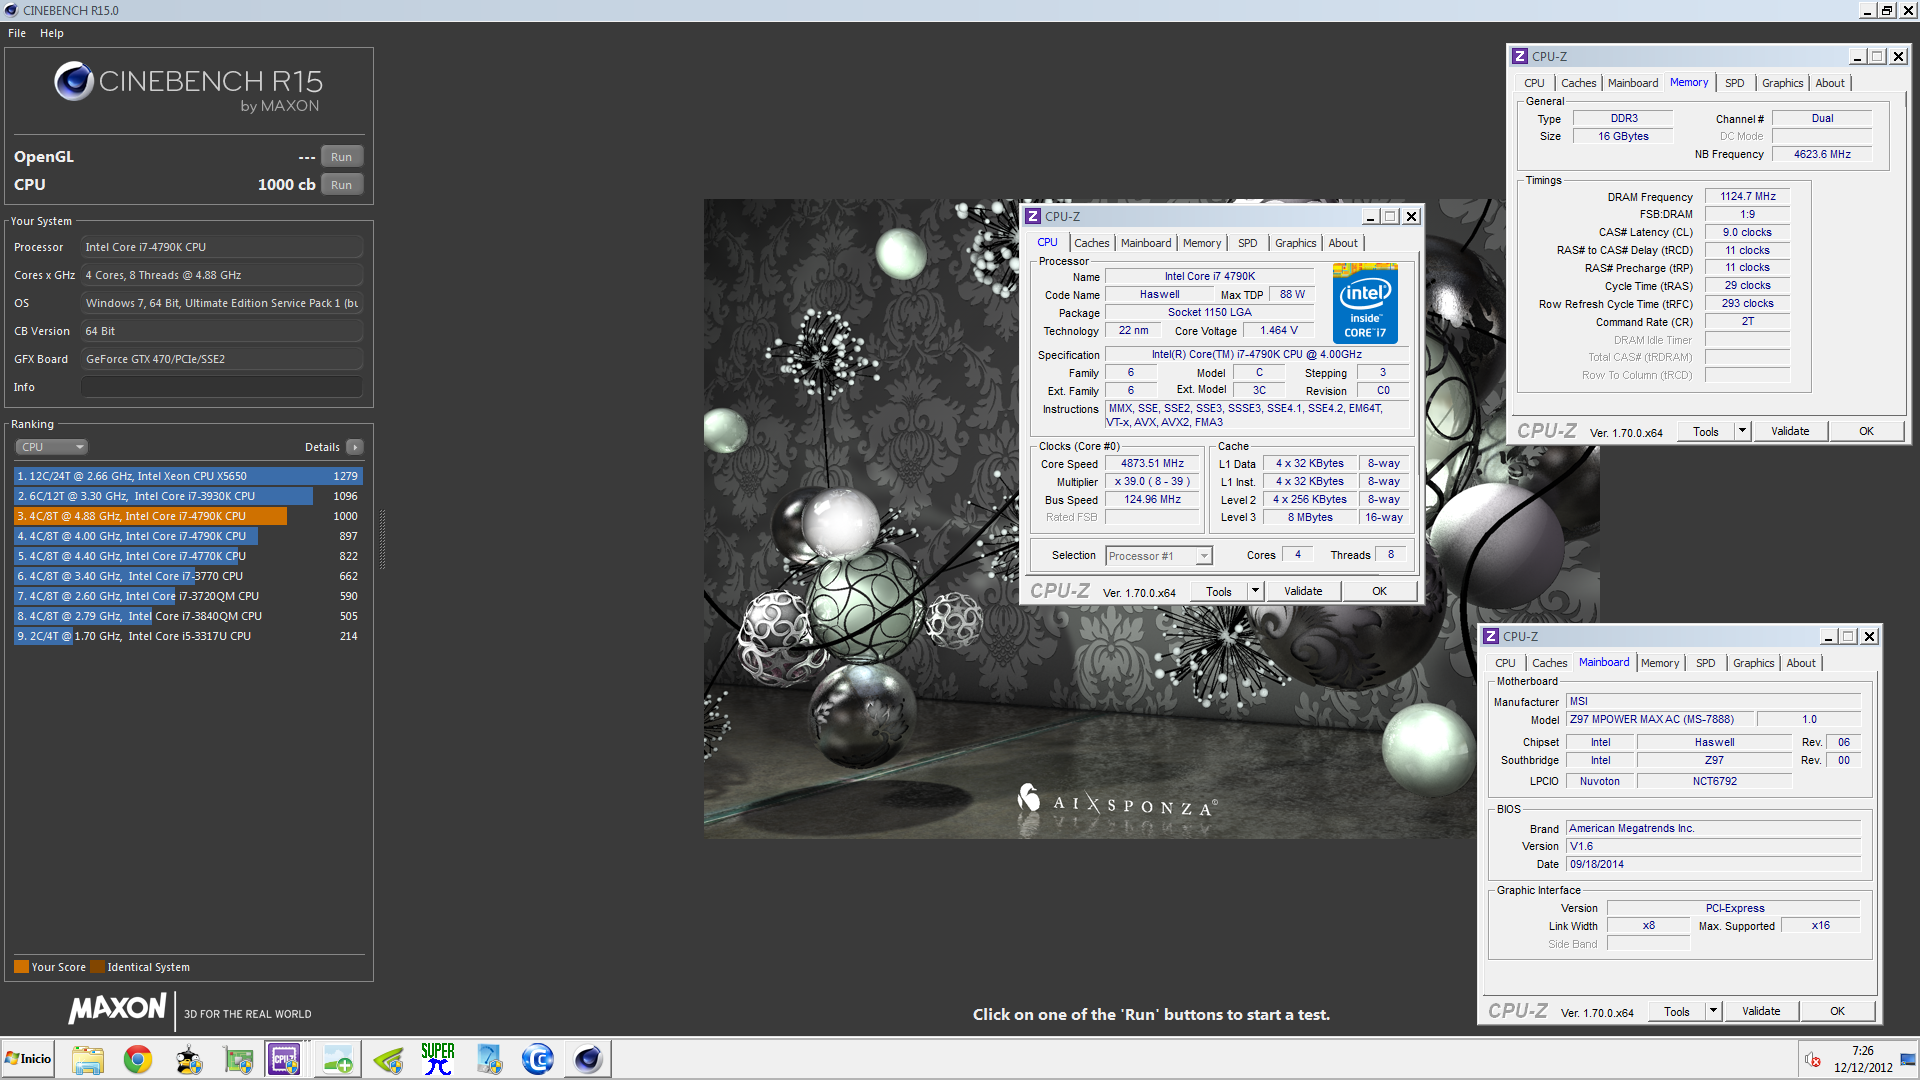Click OK in center CPU-Z window
1920x1080 pixels.
(x=1379, y=592)
